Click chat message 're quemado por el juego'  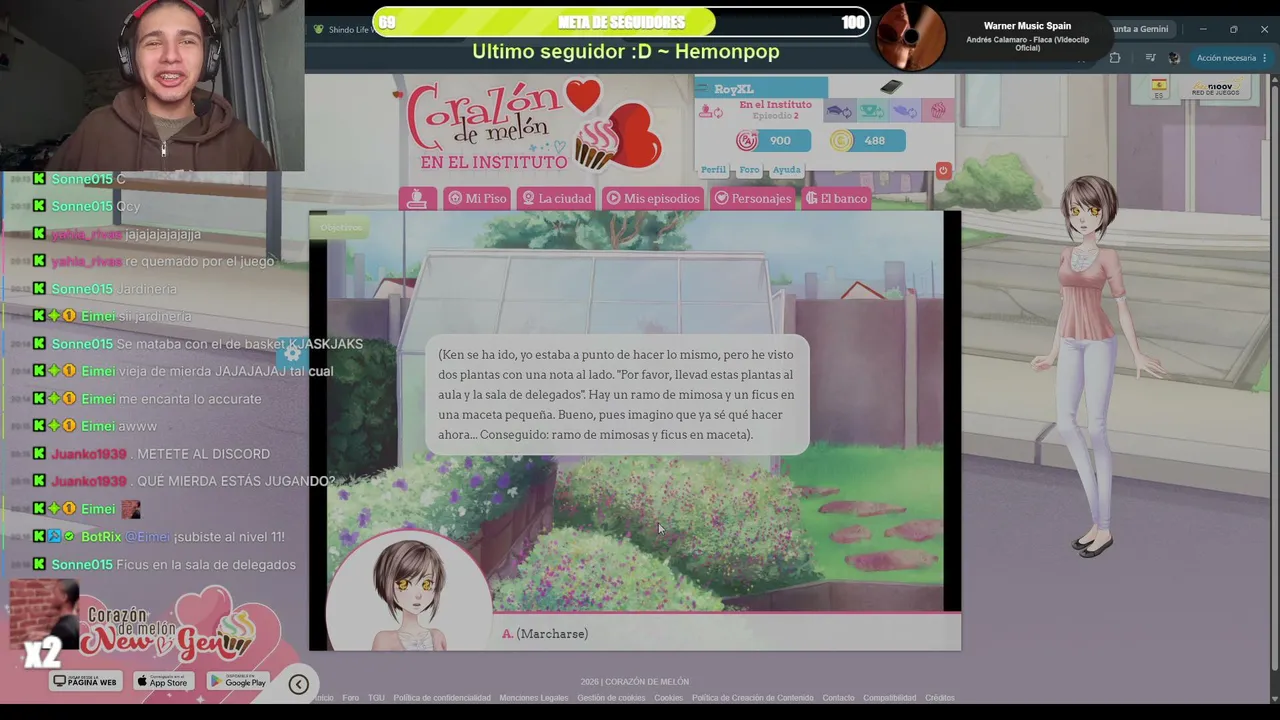tap(199, 261)
